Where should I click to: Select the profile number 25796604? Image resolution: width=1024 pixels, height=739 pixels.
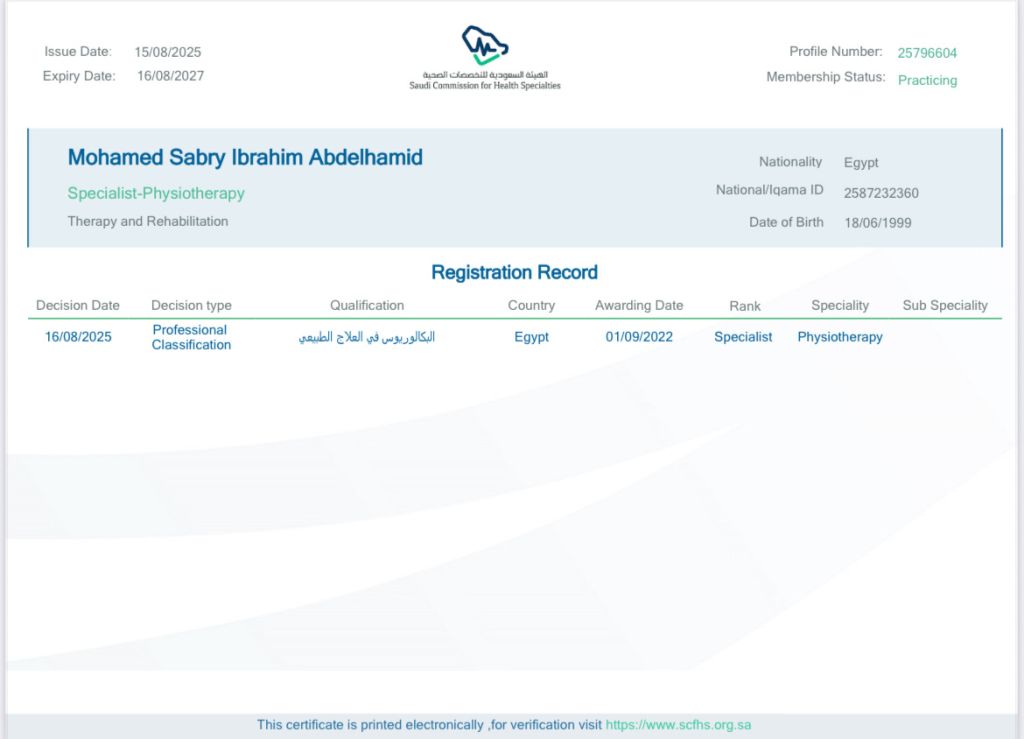pos(927,53)
